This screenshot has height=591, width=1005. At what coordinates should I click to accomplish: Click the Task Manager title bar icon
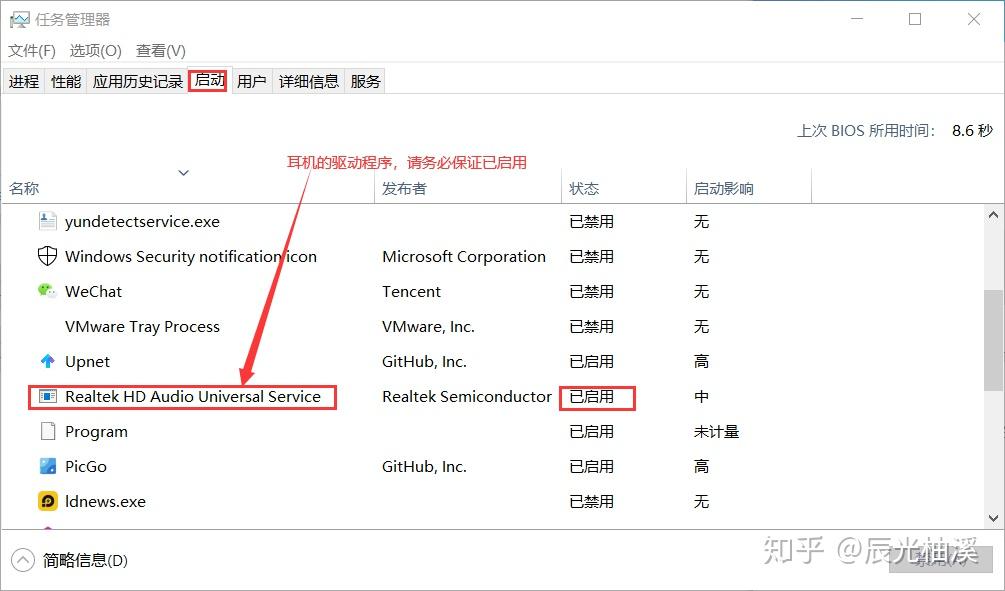(19, 20)
